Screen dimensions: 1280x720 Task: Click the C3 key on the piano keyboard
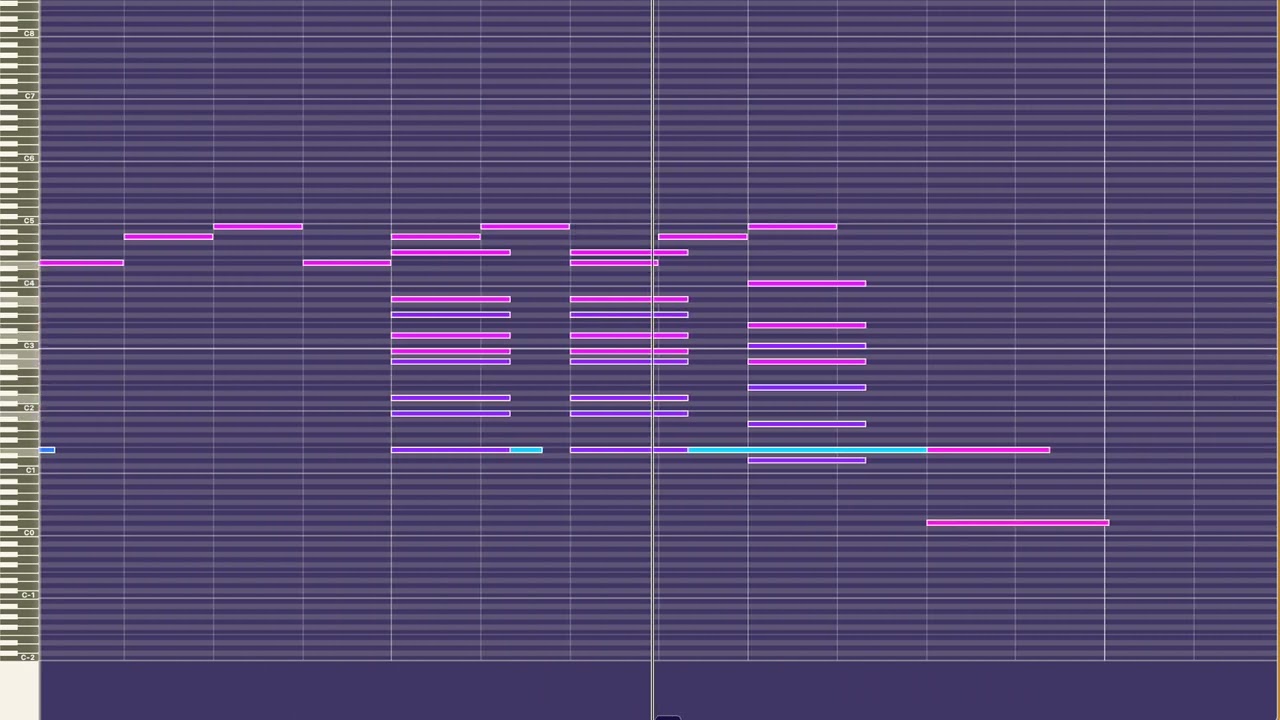(20, 346)
